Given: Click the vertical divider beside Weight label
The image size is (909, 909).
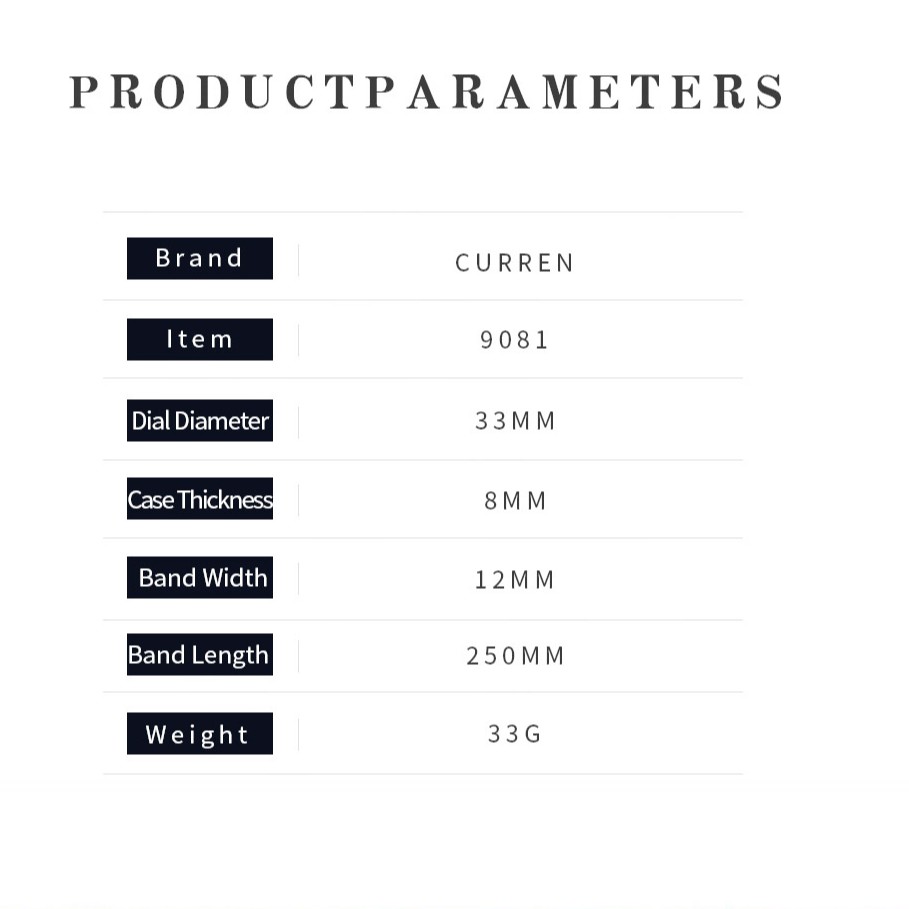Looking at the screenshot, I should (298, 734).
